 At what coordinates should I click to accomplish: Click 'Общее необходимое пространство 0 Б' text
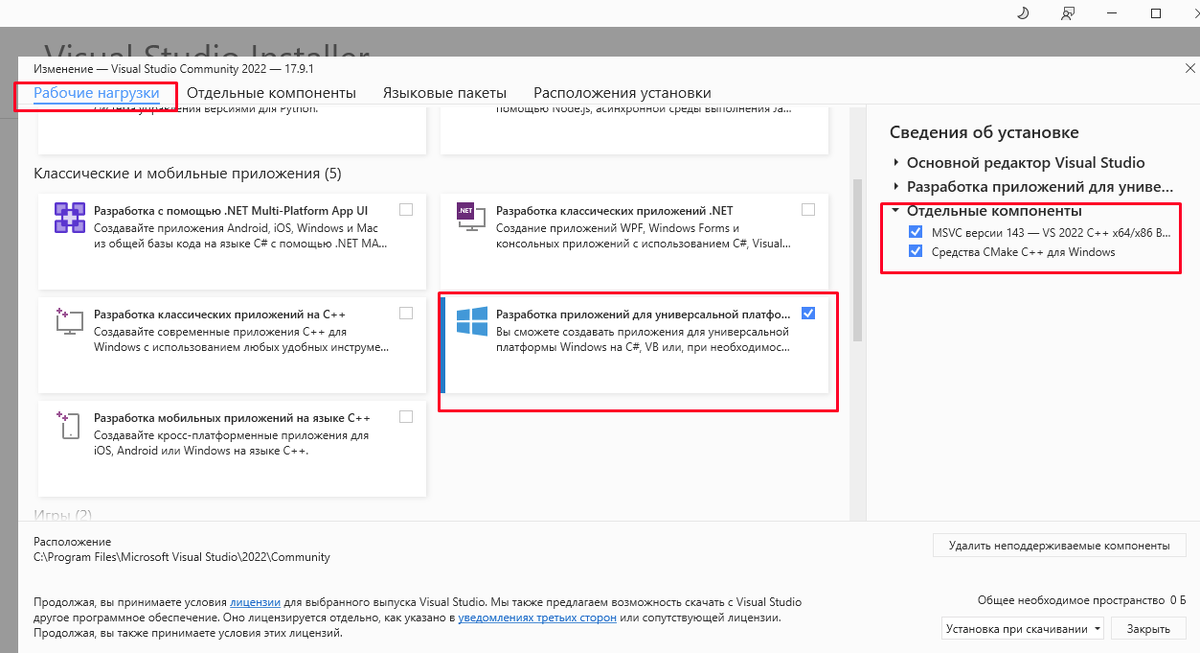click(1082, 600)
